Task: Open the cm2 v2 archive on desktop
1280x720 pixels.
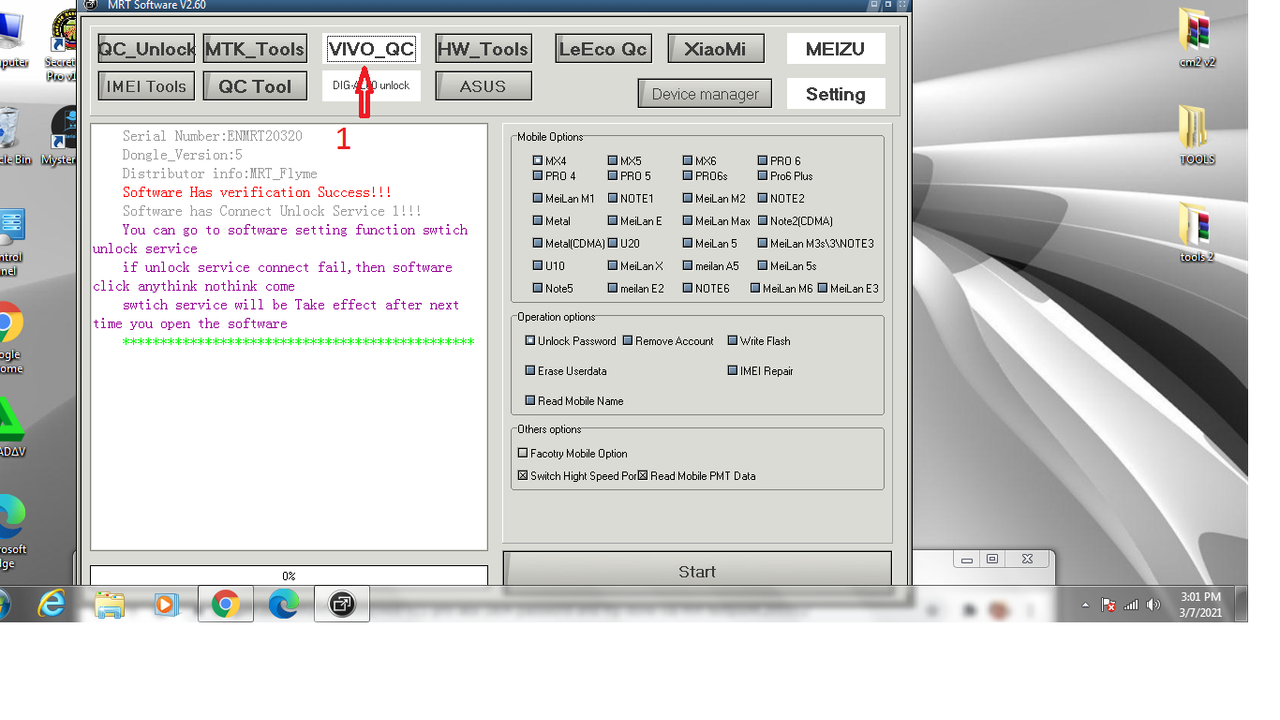Action: coord(1196,38)
